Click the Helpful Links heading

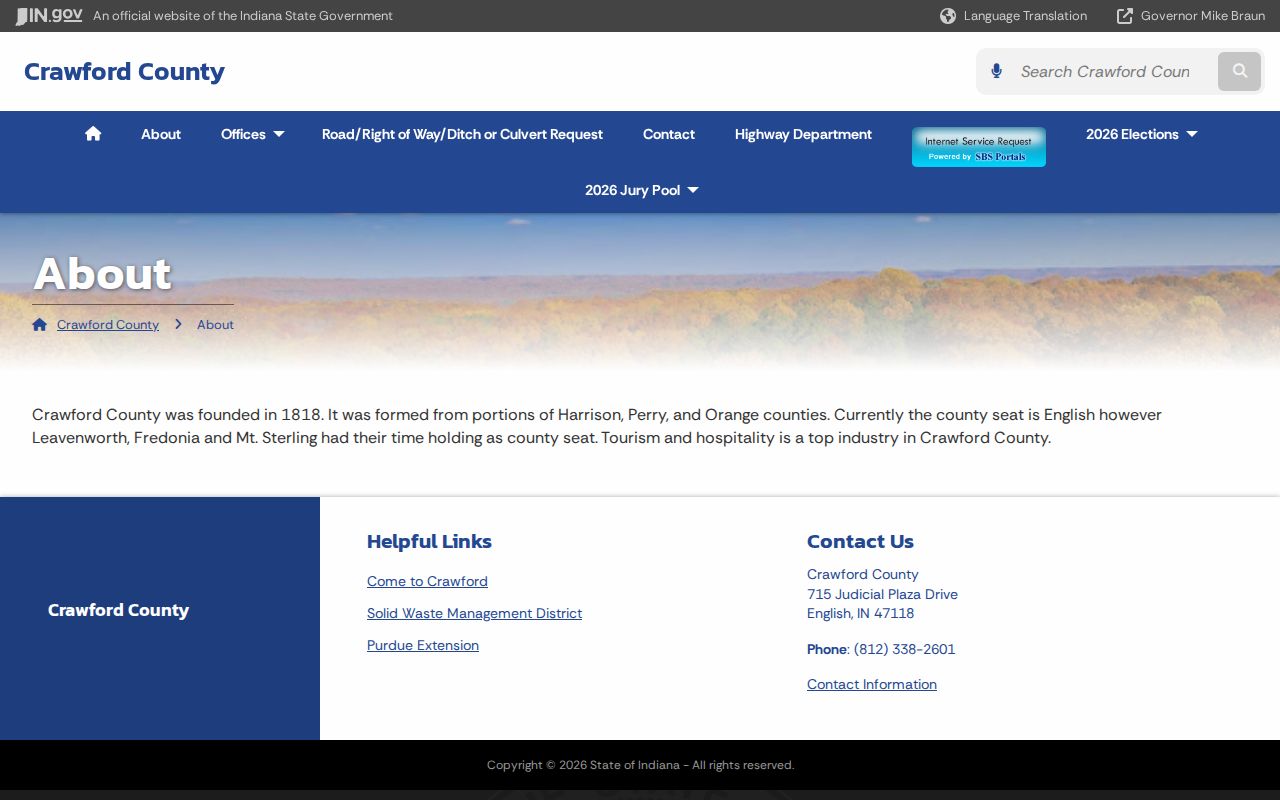[429, 541]
